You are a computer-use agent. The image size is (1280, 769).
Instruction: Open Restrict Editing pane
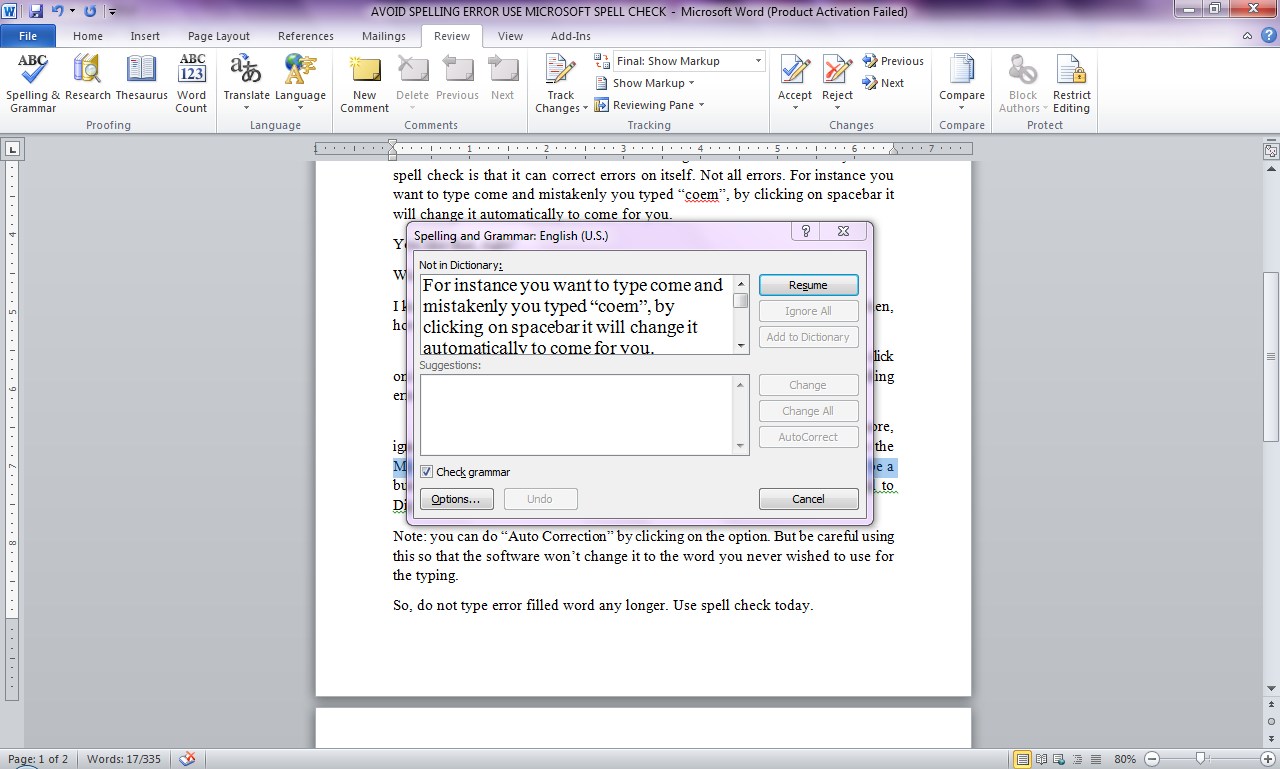(x=1071, y=84)
